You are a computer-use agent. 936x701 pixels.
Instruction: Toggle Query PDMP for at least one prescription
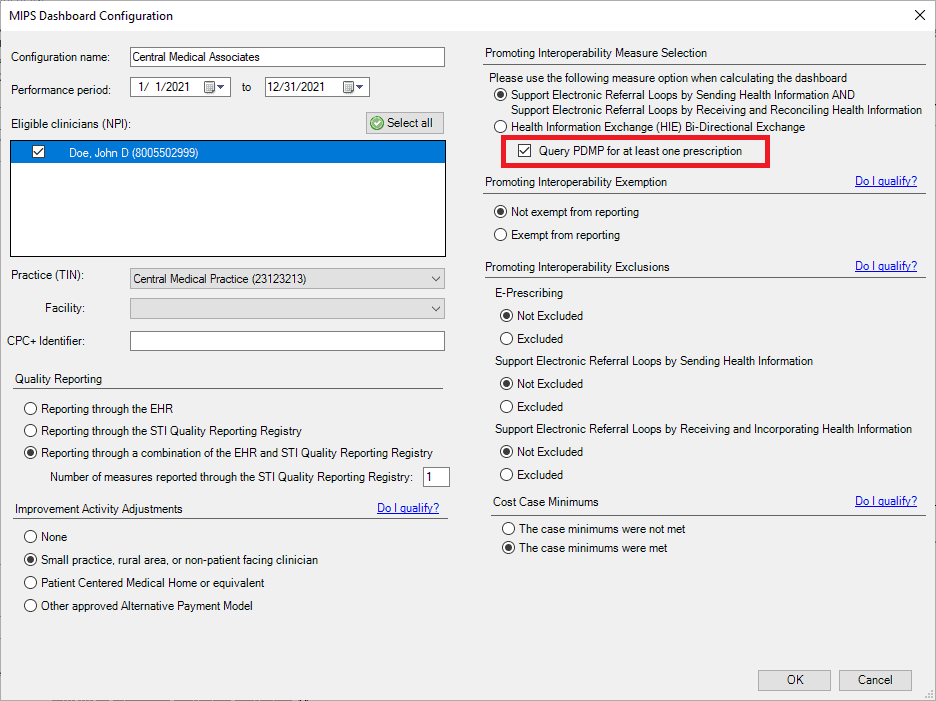pyautogui.click(x=524, y=151)
